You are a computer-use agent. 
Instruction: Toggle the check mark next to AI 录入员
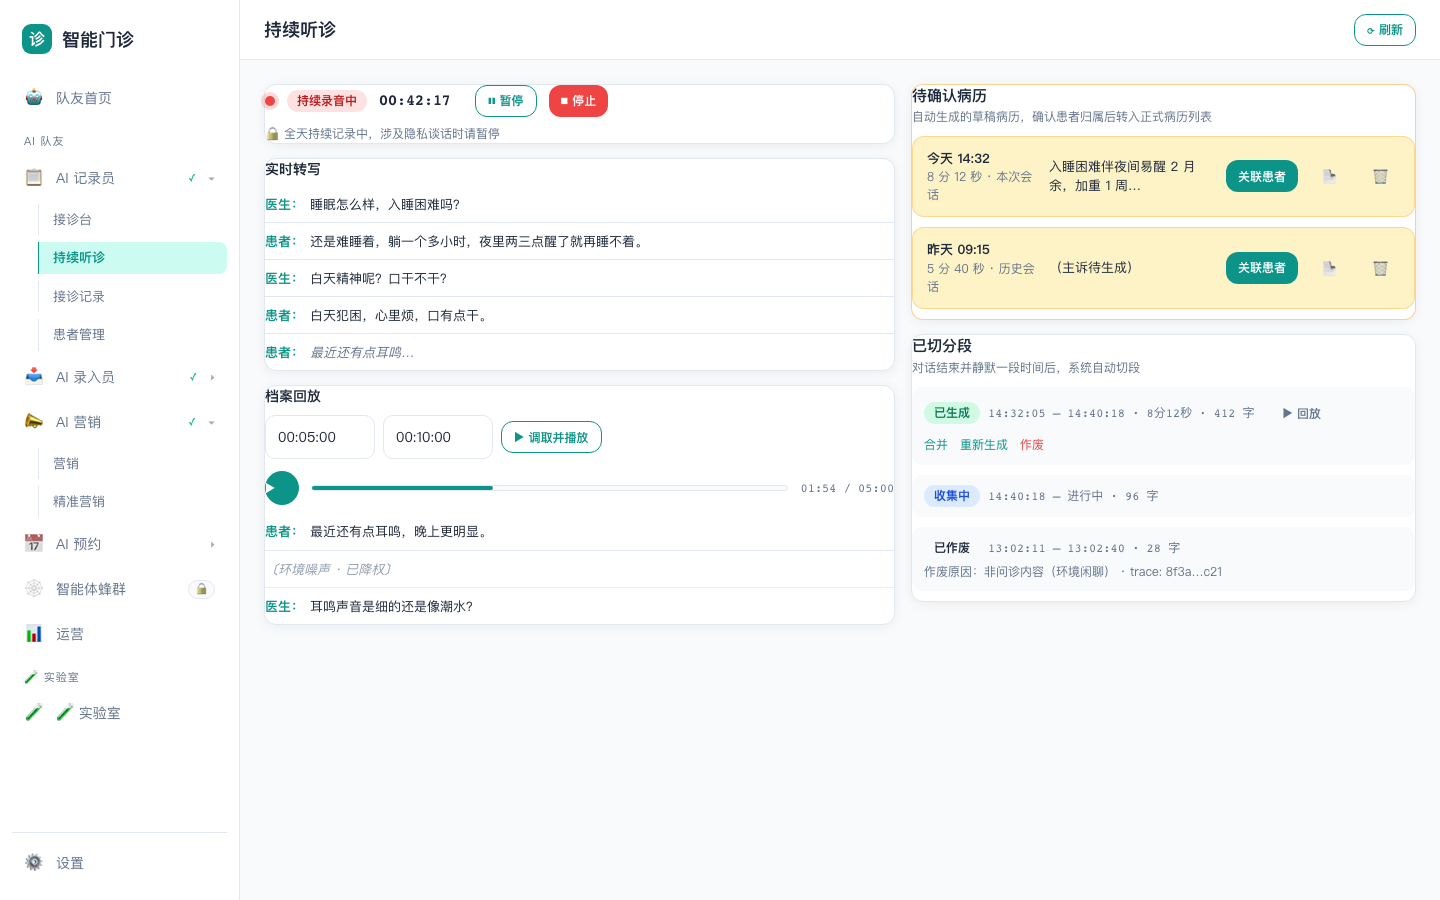click(x=192, y=377)
